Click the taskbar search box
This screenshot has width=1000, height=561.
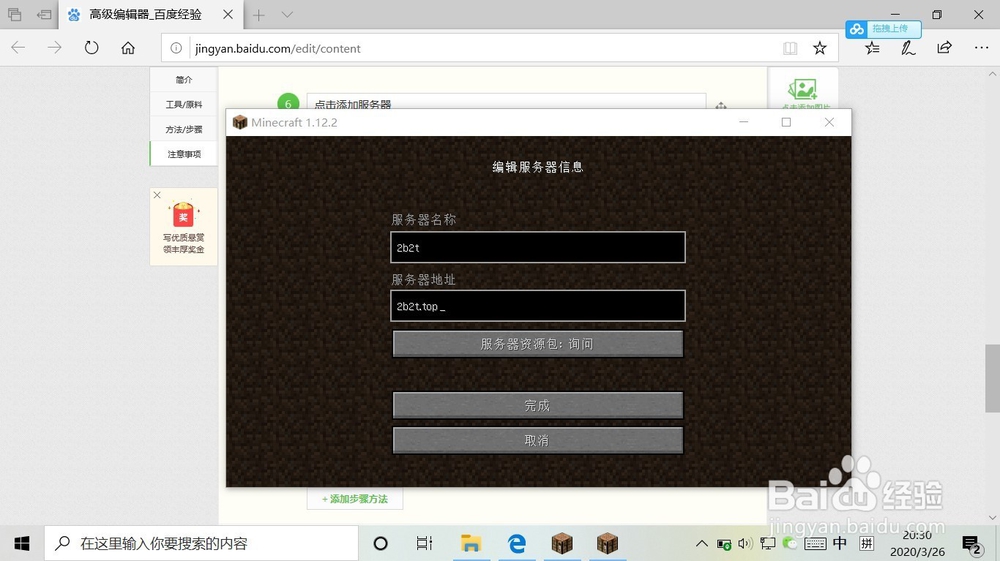pyautogui.click(x=202, y=543)
